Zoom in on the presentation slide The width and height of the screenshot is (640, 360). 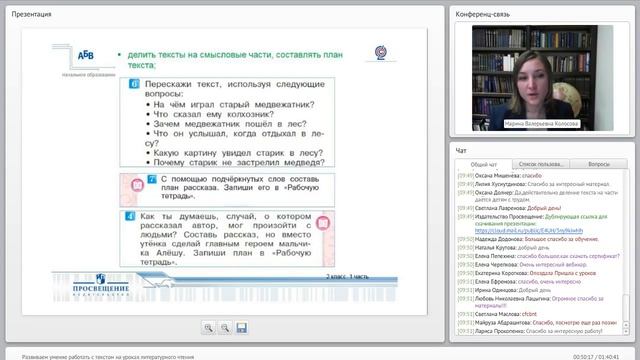pos(208,328)
